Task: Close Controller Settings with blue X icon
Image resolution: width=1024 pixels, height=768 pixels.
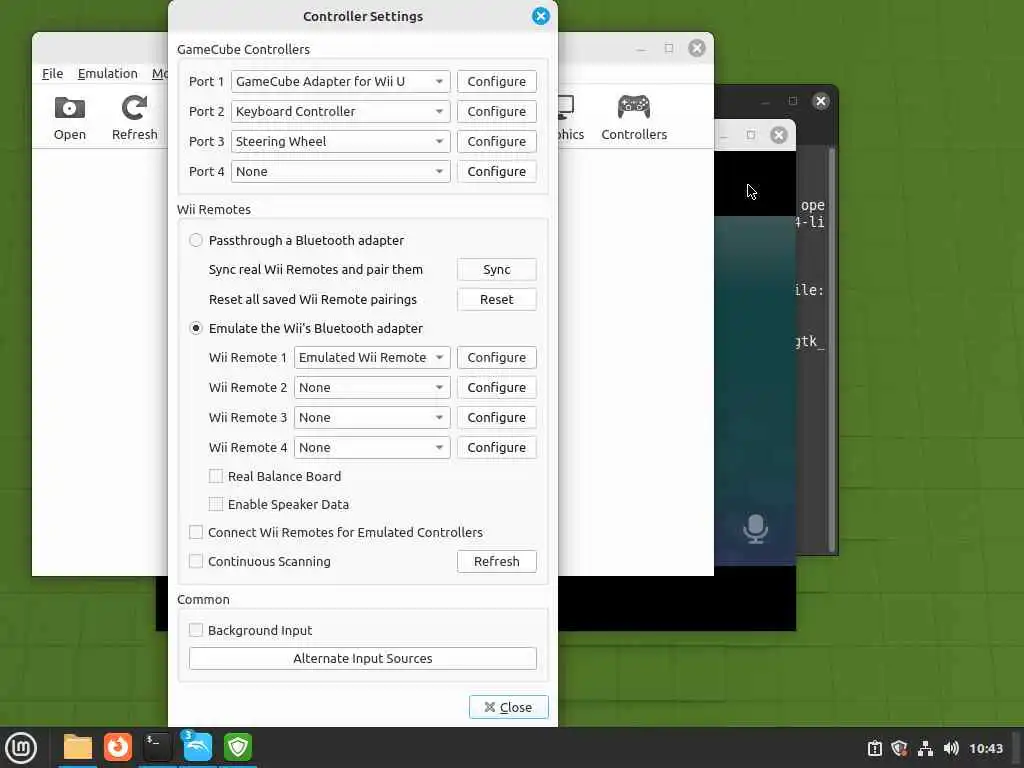Action: pyautogui.click(x=541, y=16)
